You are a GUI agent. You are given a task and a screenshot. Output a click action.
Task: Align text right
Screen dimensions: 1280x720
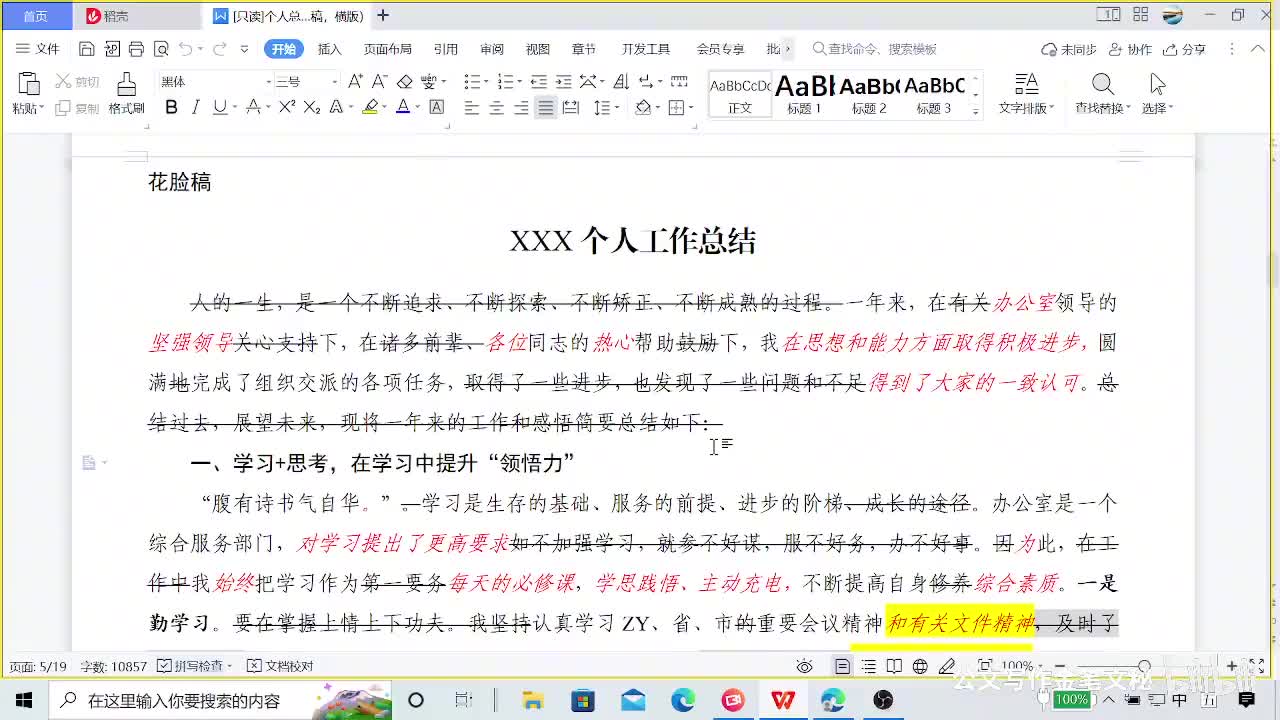coord(521,107)
